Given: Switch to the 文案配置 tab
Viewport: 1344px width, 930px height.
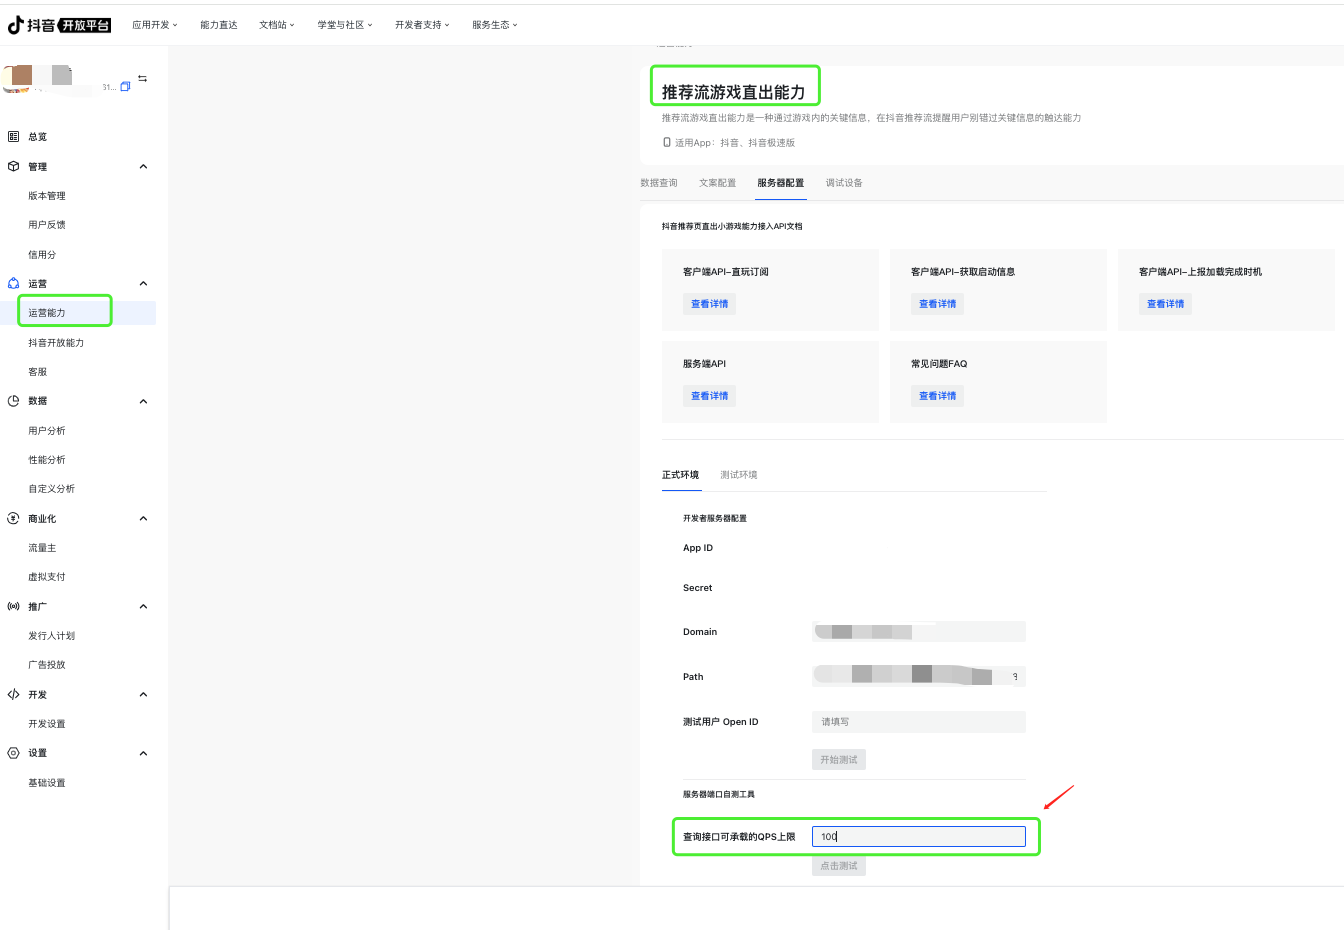Looking at the screenshot, I should 717,183.
